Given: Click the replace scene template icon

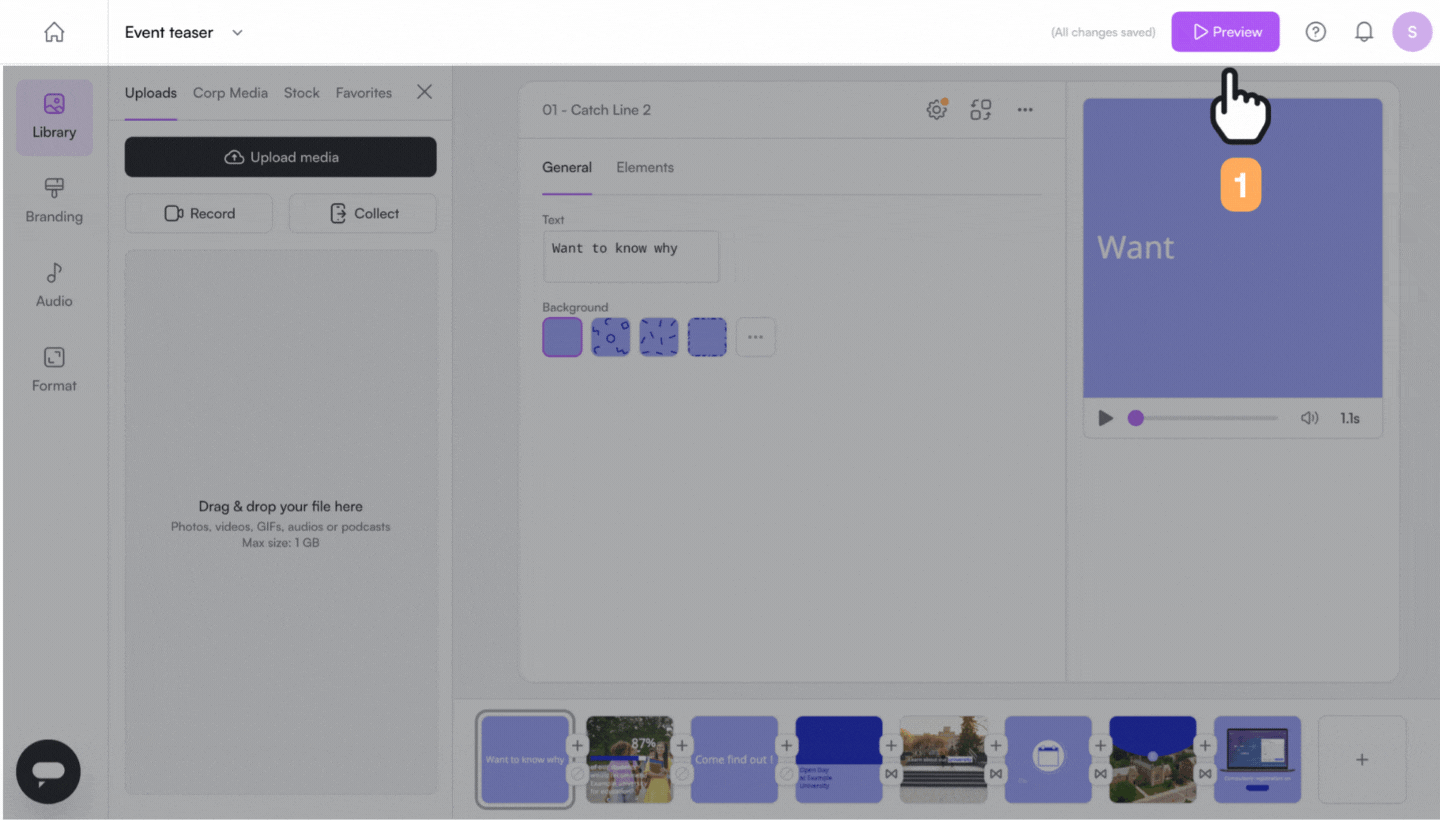Looking at the screenshot, I should coord(981,110).
